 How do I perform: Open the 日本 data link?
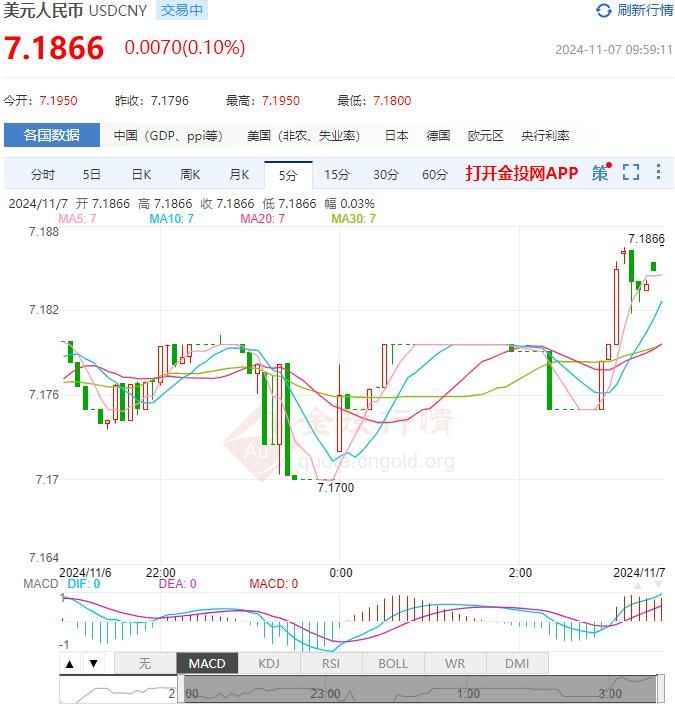(397, 136)
